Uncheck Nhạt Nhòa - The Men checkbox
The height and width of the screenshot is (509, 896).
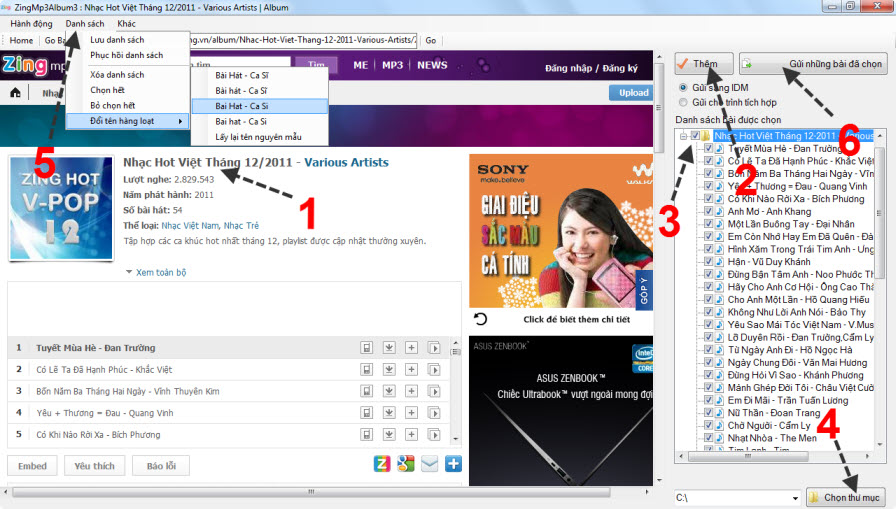[x=708, y=438]
